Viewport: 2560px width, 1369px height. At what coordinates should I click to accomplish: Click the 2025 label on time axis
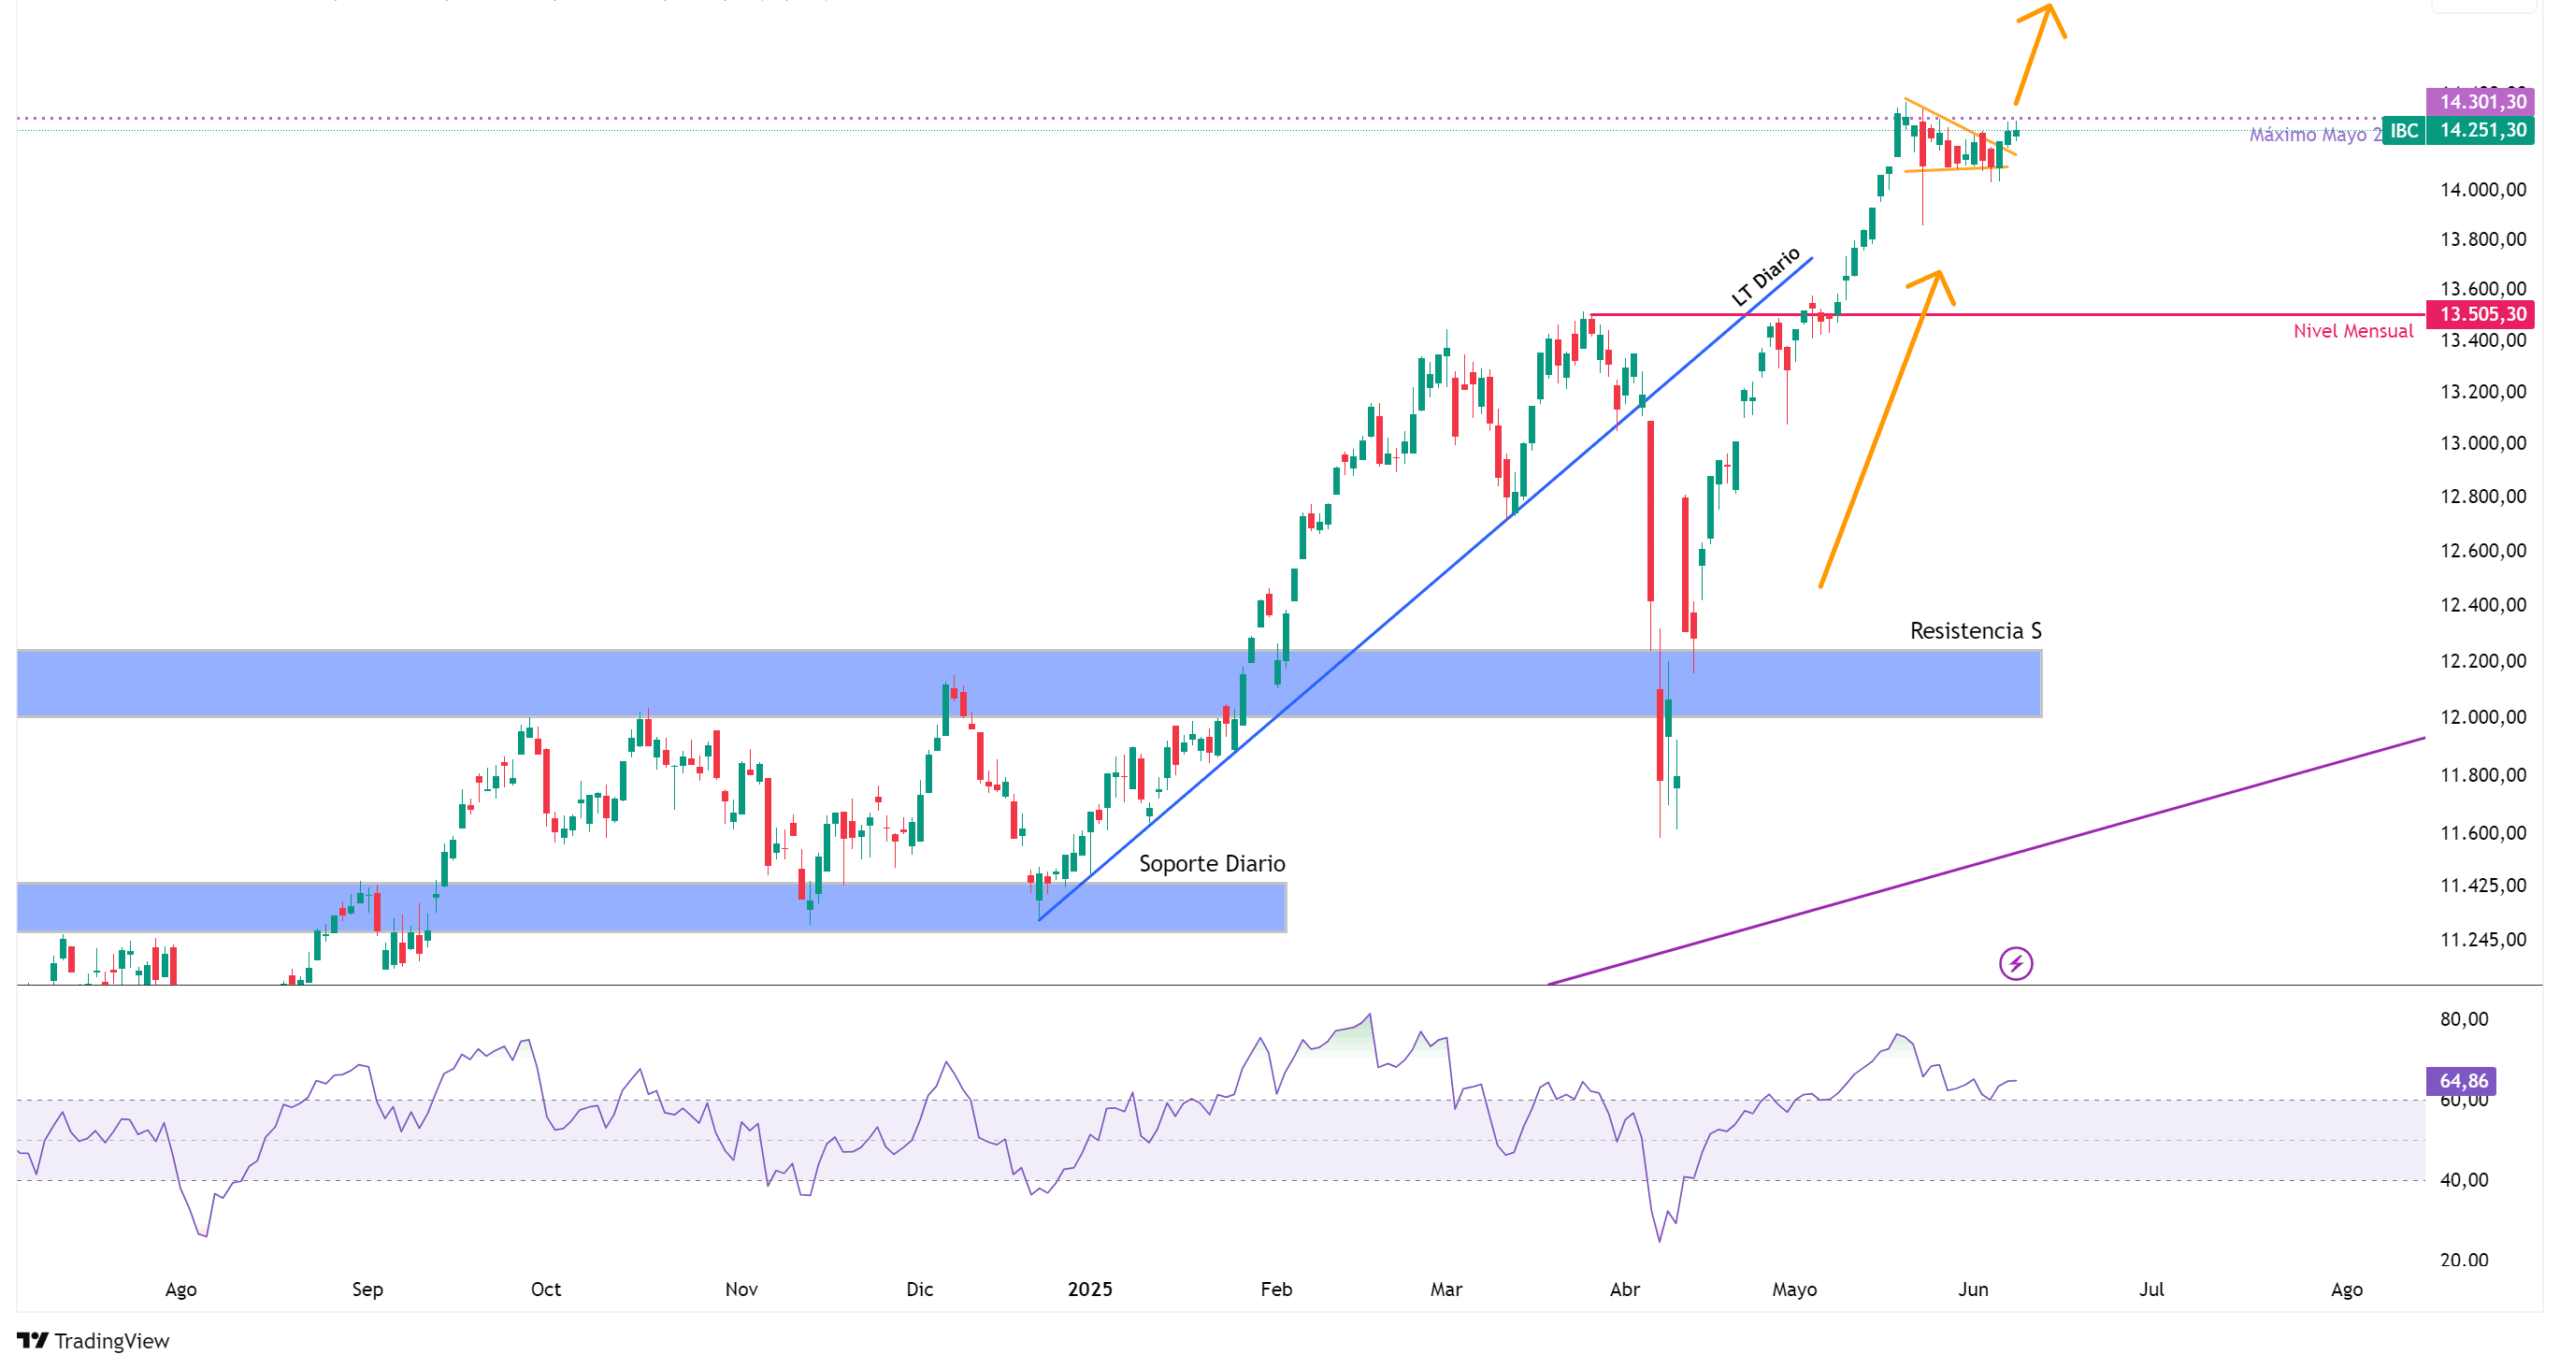1089,1289
